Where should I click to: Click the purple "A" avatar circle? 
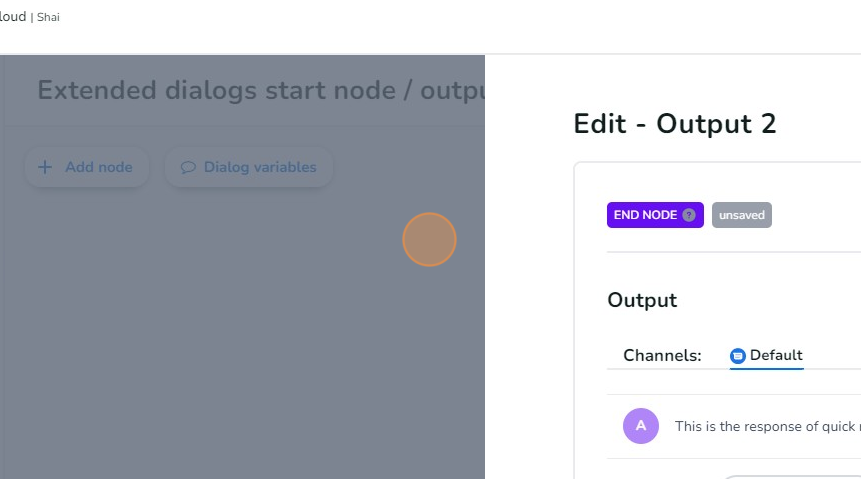[x=641, y=425]
